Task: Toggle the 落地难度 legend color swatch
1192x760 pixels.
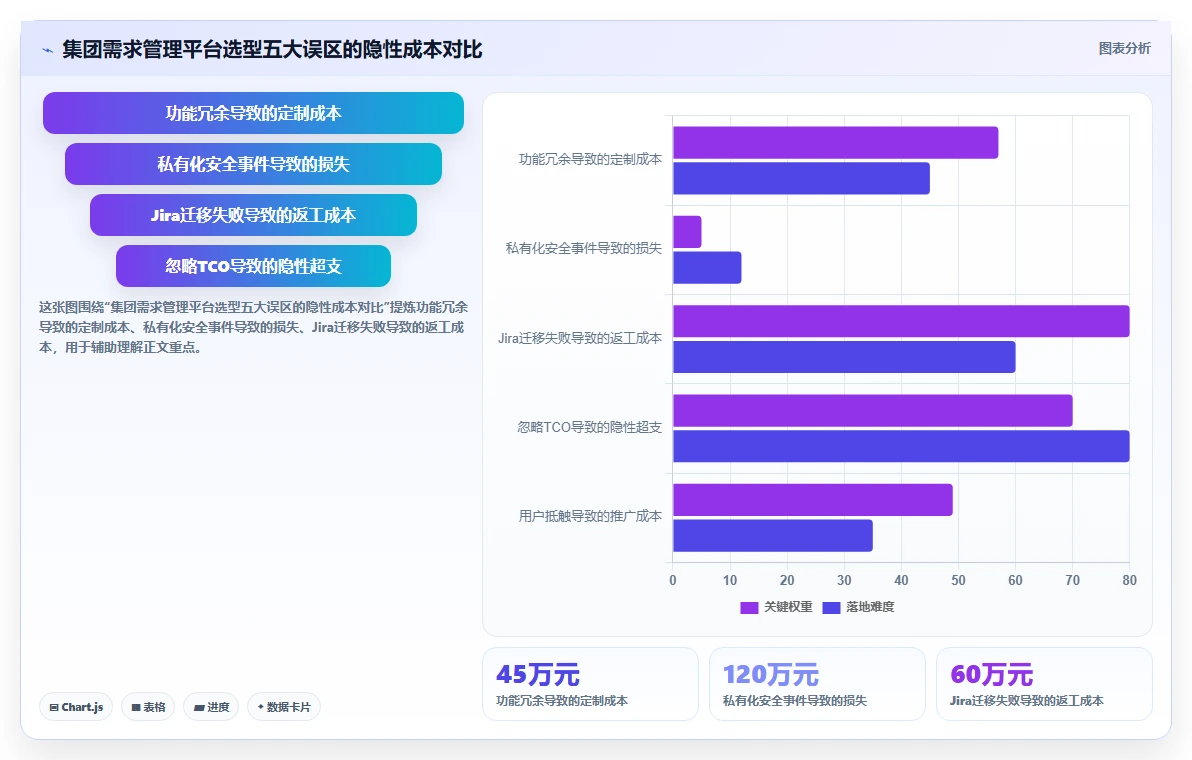Action: click(831, 607)
